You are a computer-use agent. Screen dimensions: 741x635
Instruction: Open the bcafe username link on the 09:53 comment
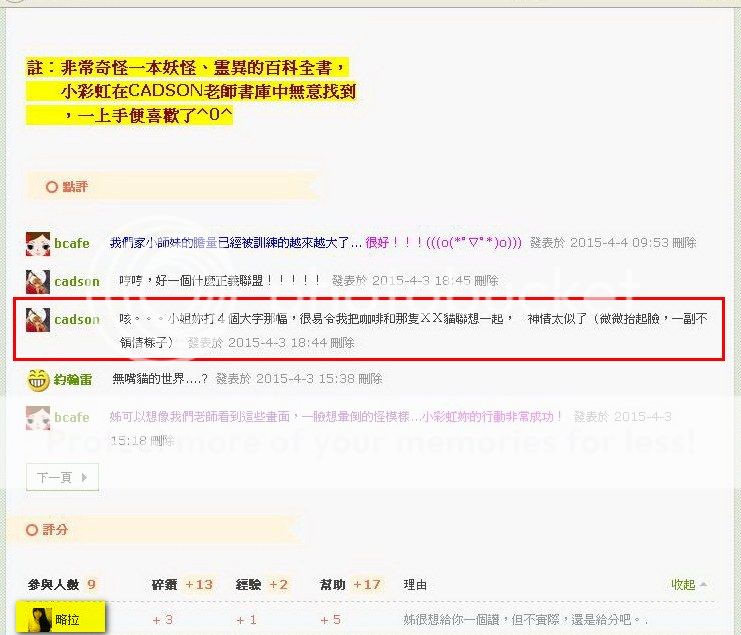click(72, 243)
